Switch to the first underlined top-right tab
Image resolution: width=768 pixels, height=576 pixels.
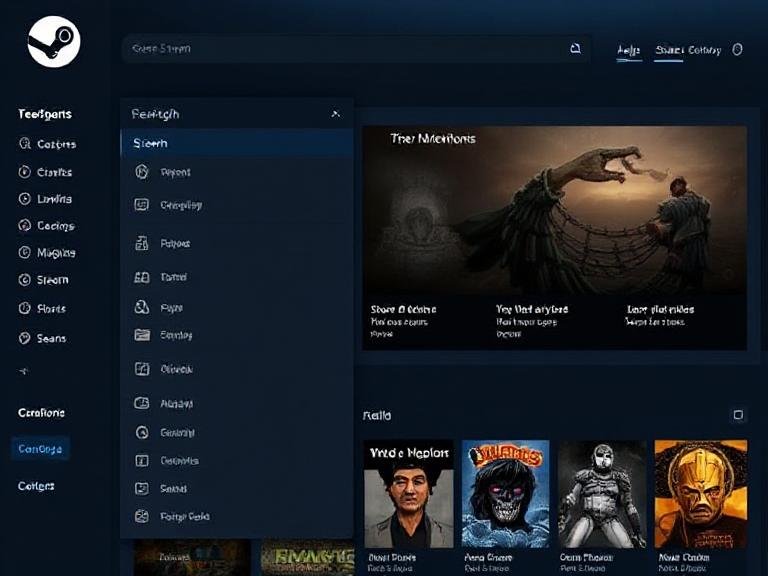coord(628,50)
